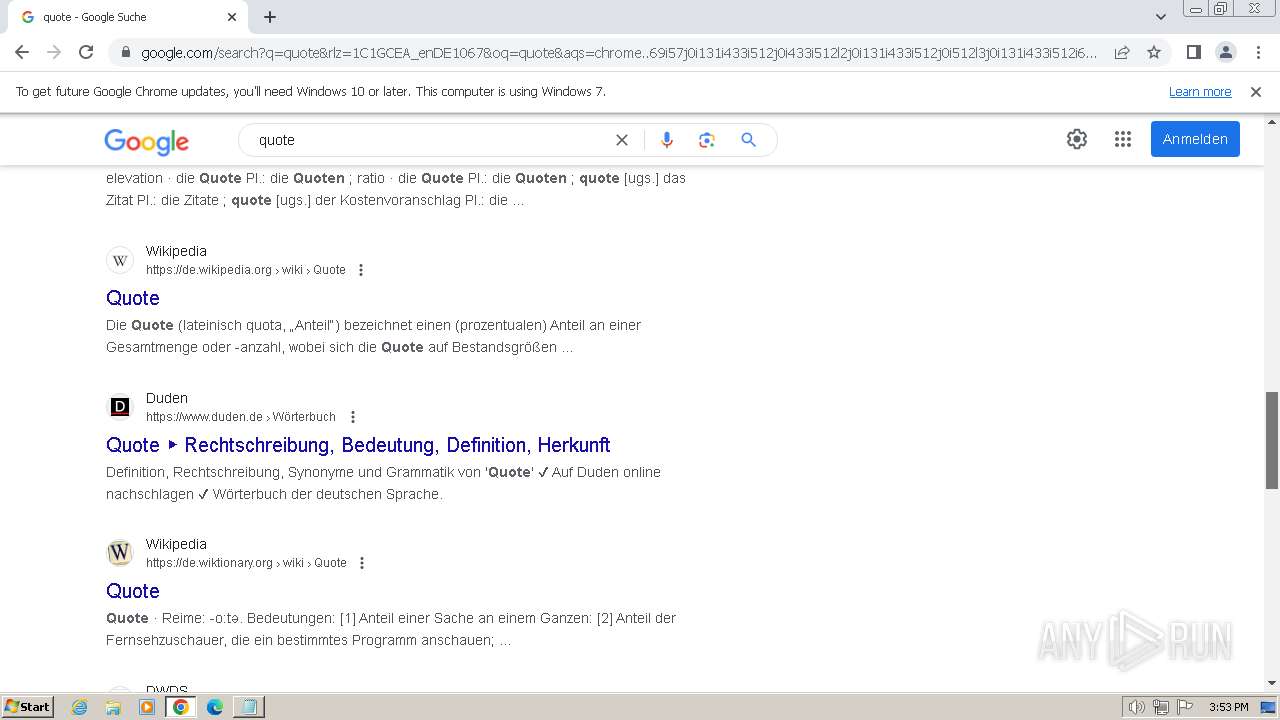Open volume control in system tray
Screen dimensions: 1280x720
tap(1137, 707)
